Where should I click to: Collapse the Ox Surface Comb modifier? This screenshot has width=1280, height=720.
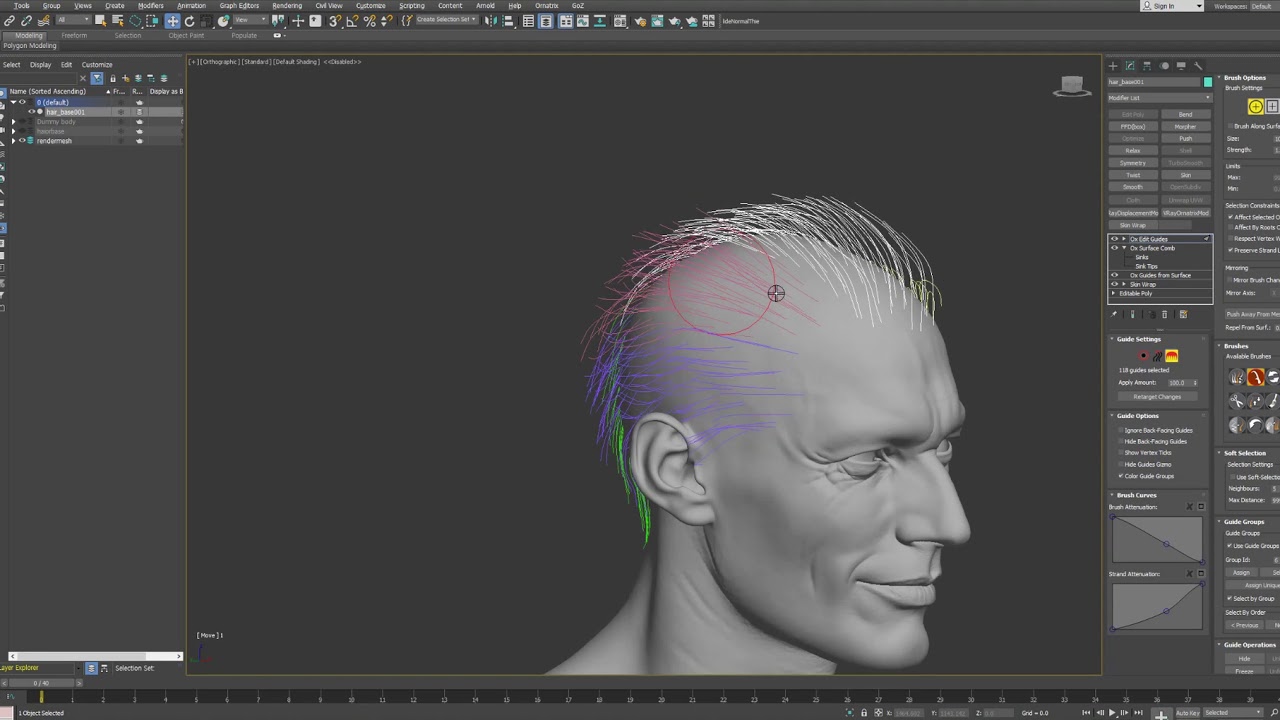coord(1124,248)
